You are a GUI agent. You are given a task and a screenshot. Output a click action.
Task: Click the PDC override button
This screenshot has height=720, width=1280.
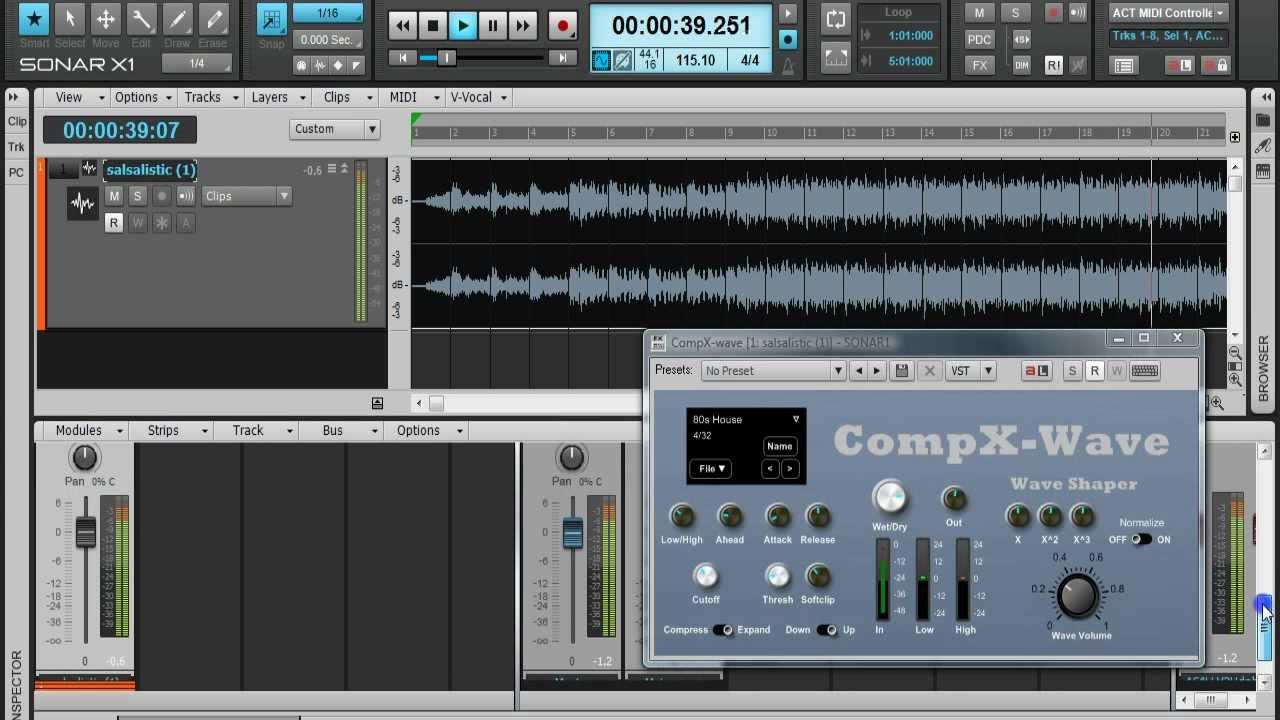coord(979,40)
